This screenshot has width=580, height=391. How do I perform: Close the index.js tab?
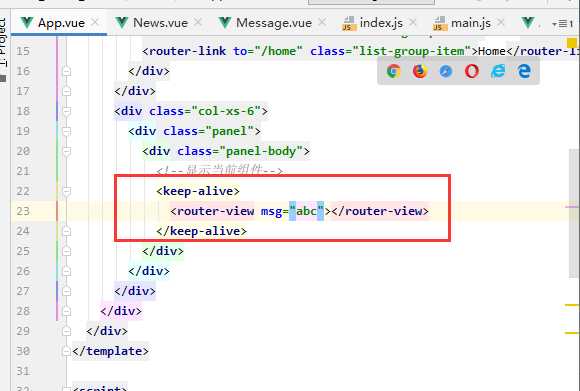click(413, 23)
